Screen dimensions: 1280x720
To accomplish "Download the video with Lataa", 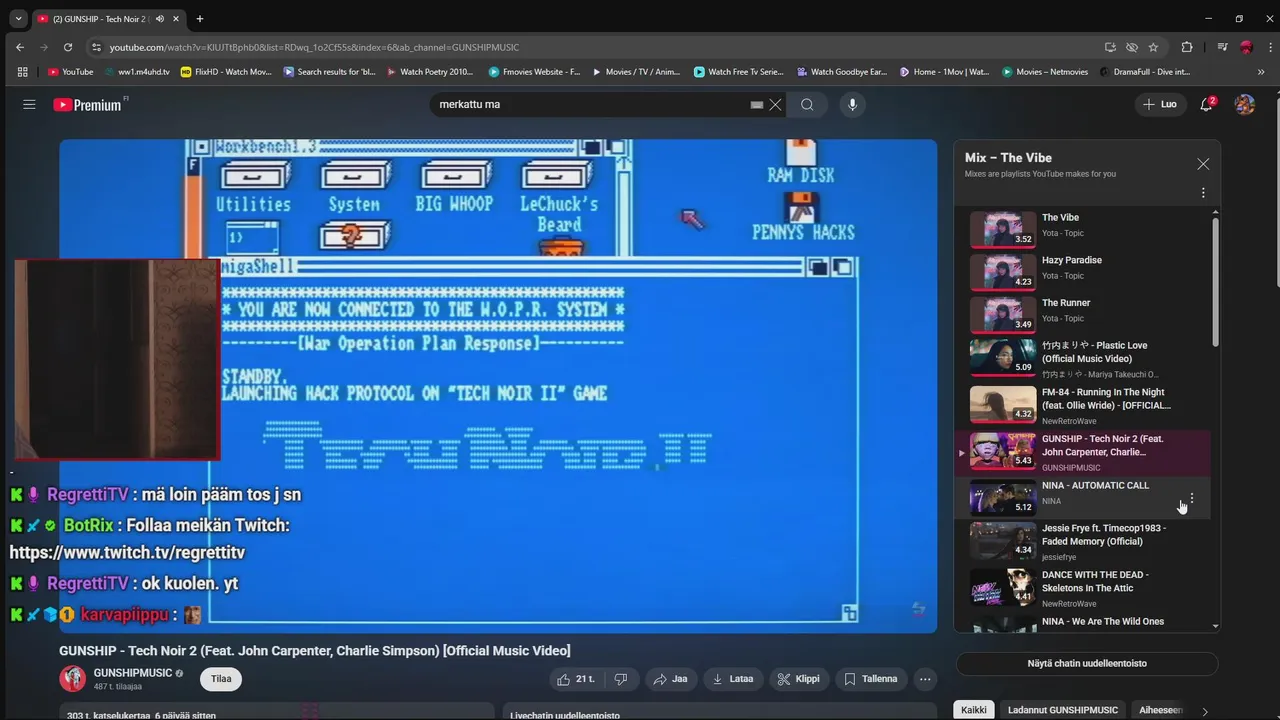I will tap(733, 679).
